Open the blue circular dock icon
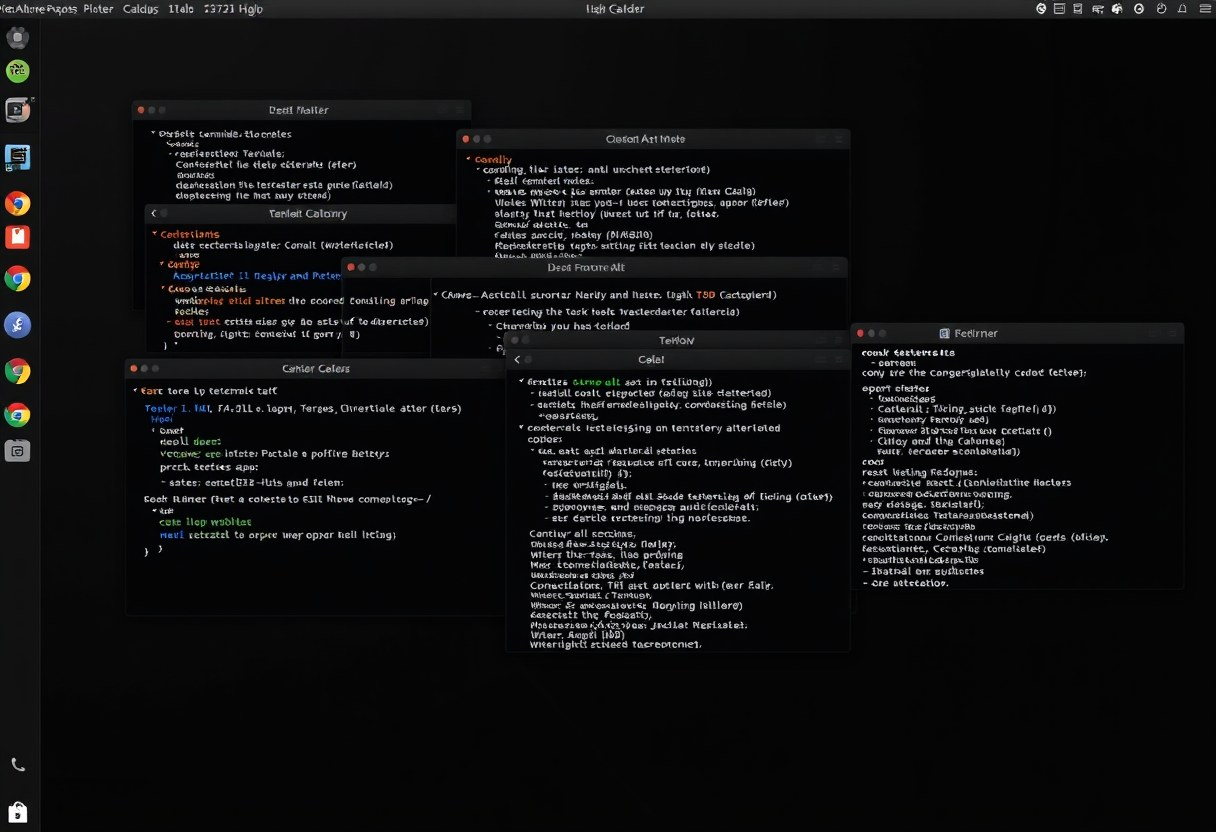The image size is (1216, 832). click(18, 324)
